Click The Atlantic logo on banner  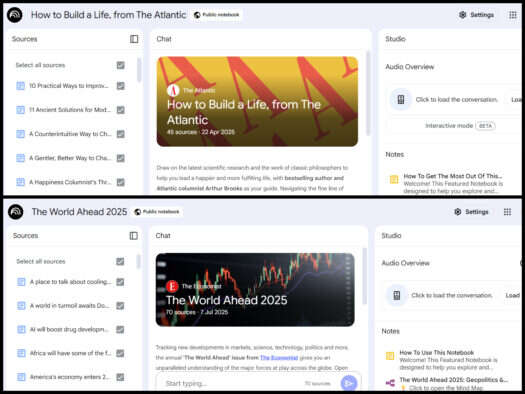pos(173,90)
